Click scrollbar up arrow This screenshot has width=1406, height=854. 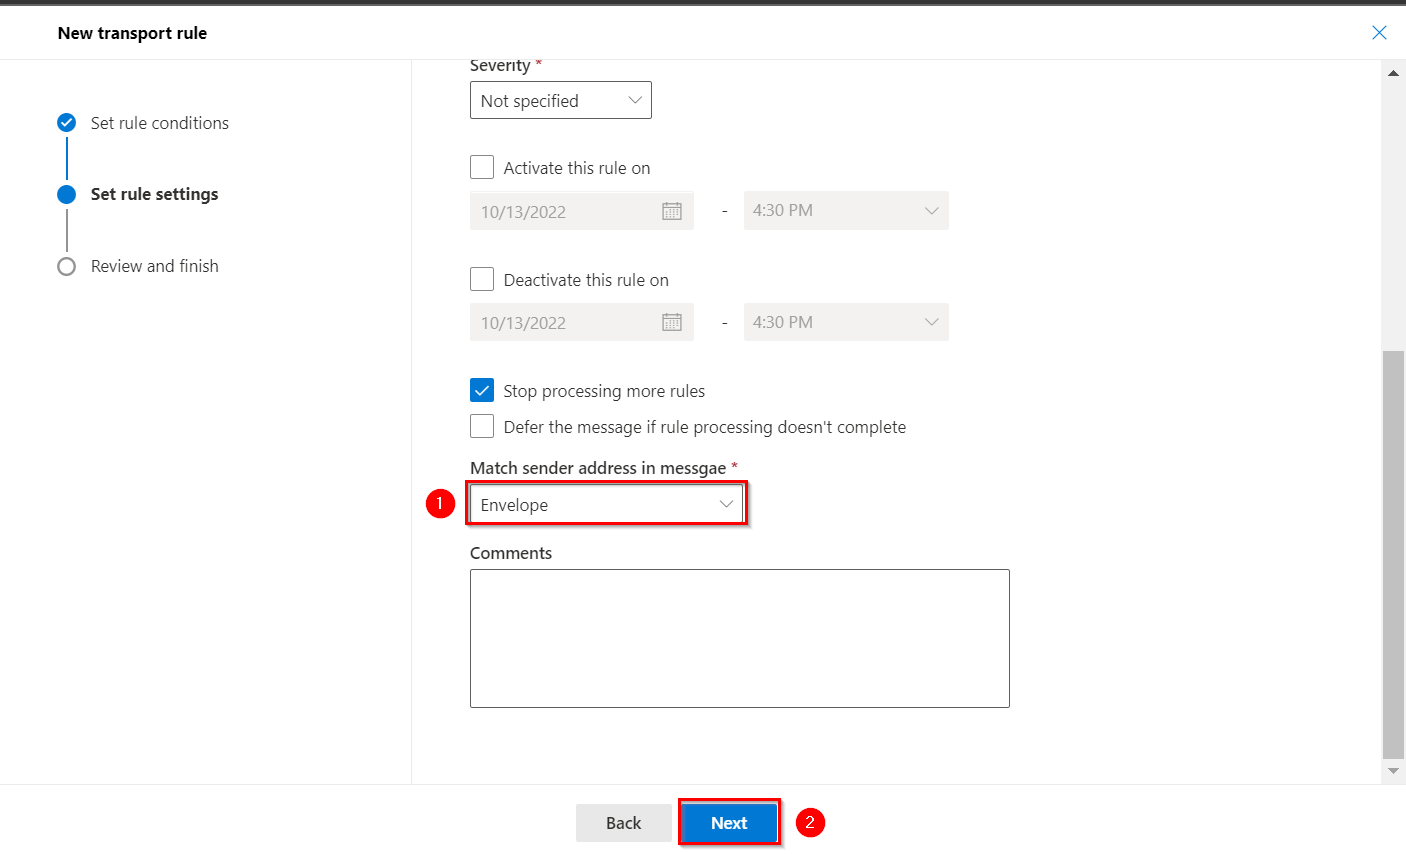coord(1393,73)
